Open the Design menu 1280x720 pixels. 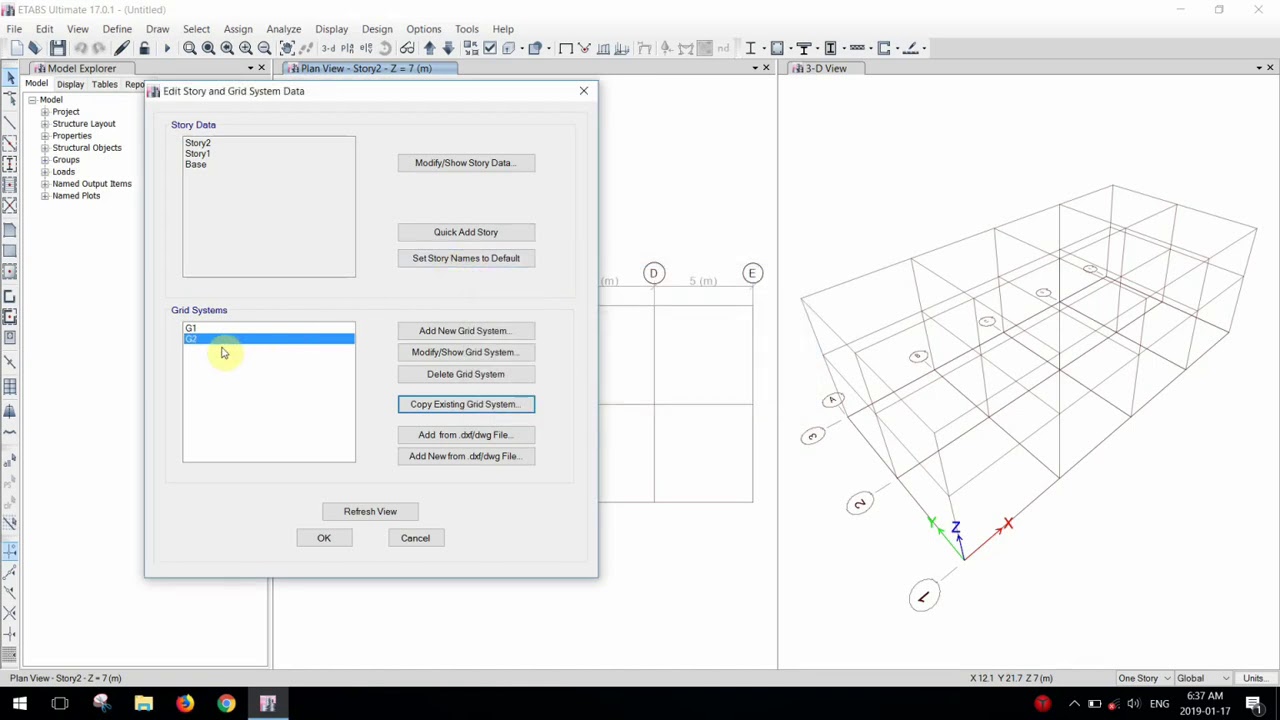[377, 29]
